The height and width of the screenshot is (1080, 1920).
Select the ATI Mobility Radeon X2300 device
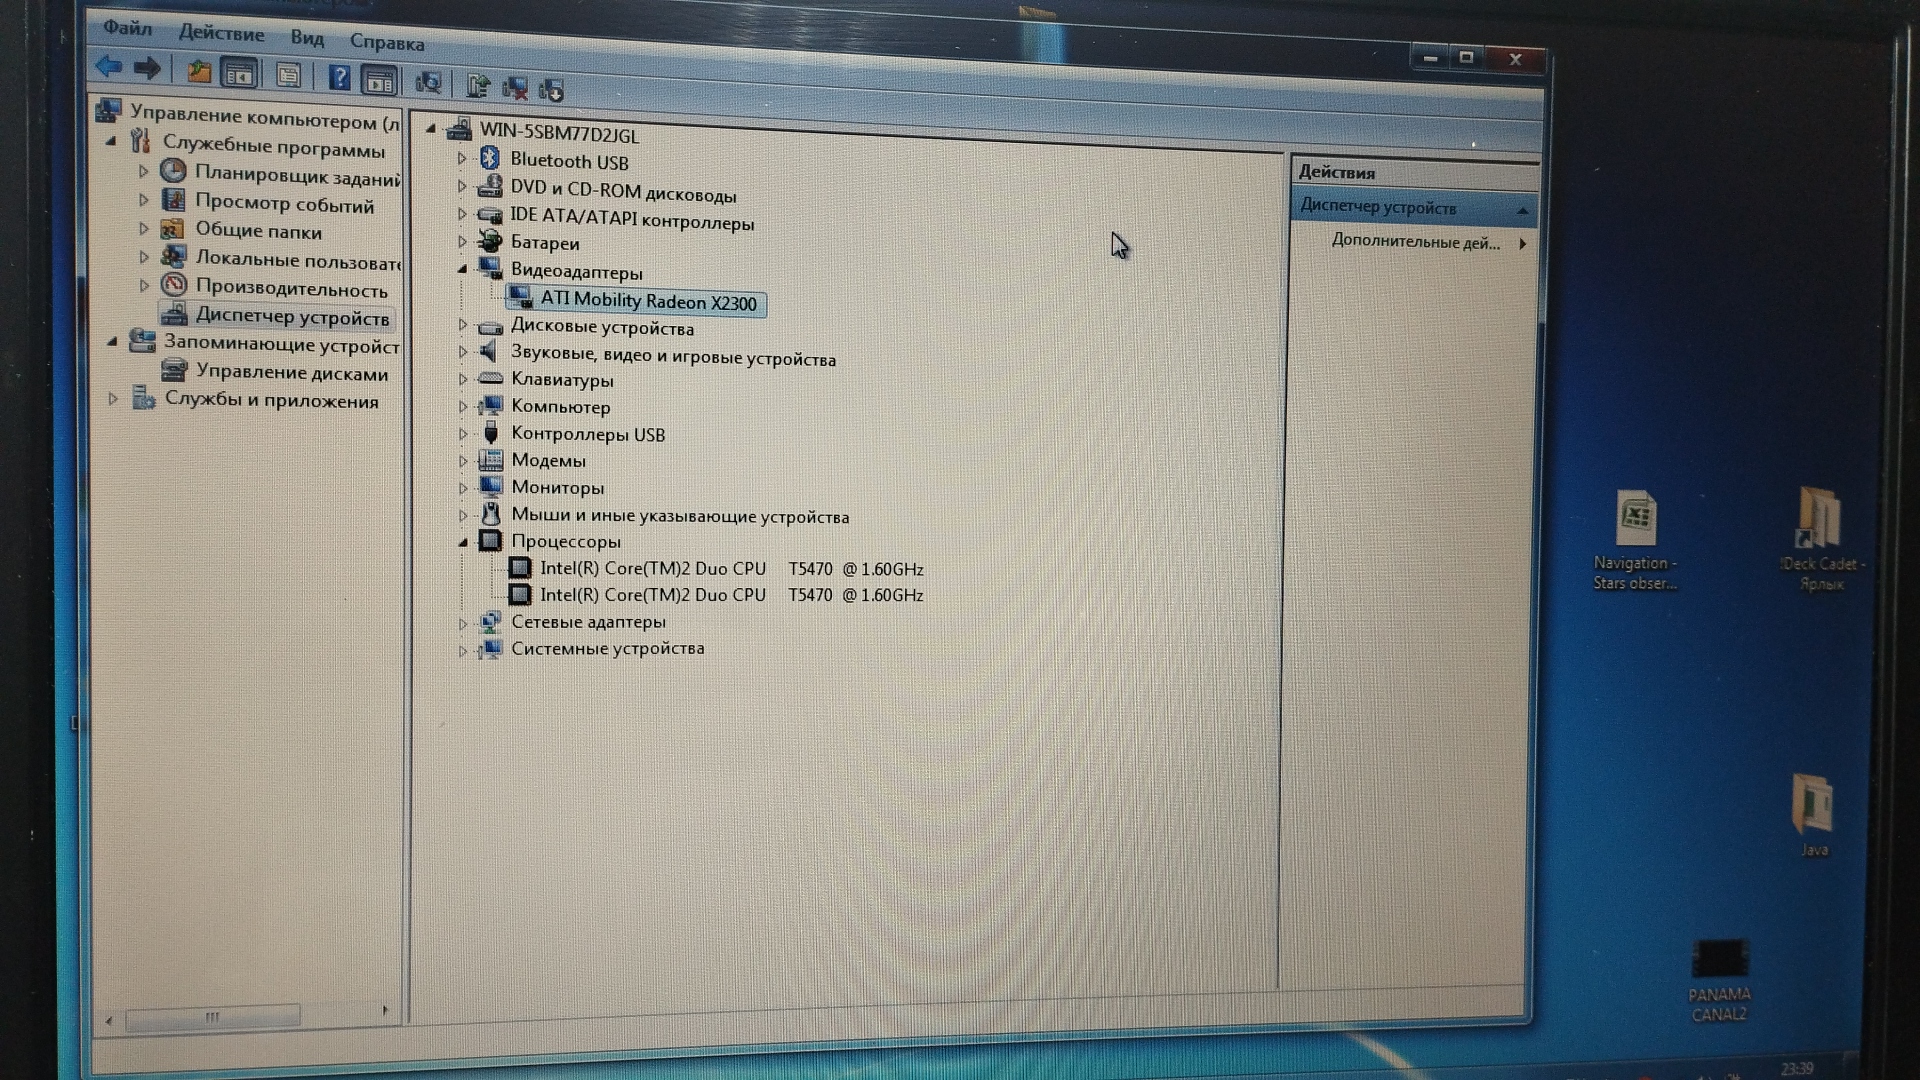tap(647, 301)
